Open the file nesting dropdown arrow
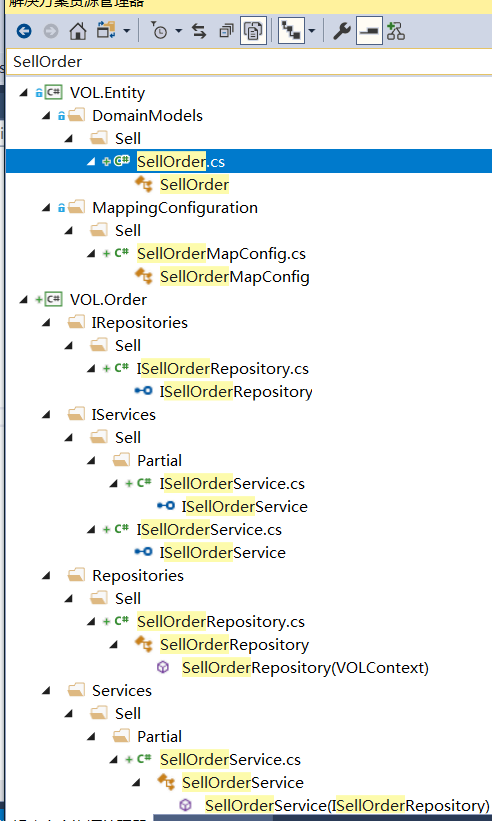Viewport: 492px width, 821px height. point(312,31)
